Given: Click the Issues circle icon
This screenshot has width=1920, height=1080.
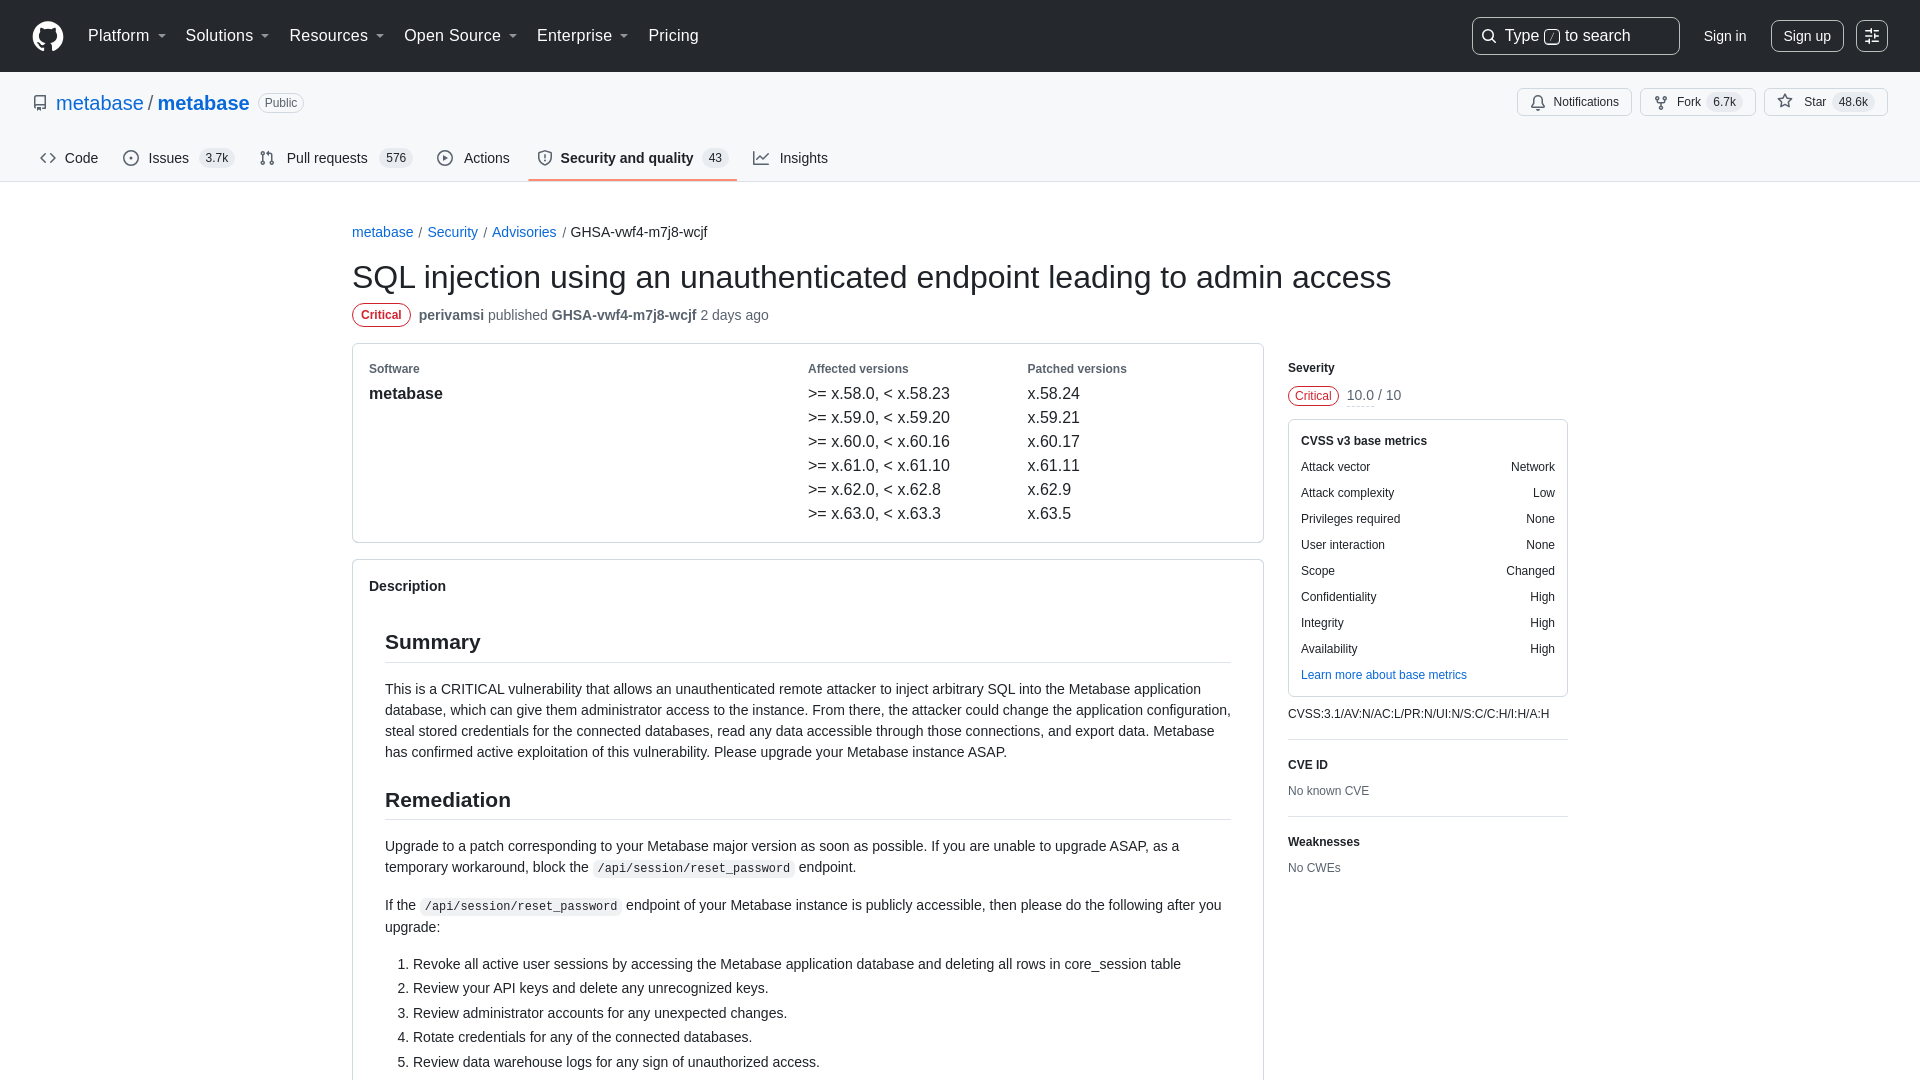Looking at the screenshot, I should (x=131, y=158).
